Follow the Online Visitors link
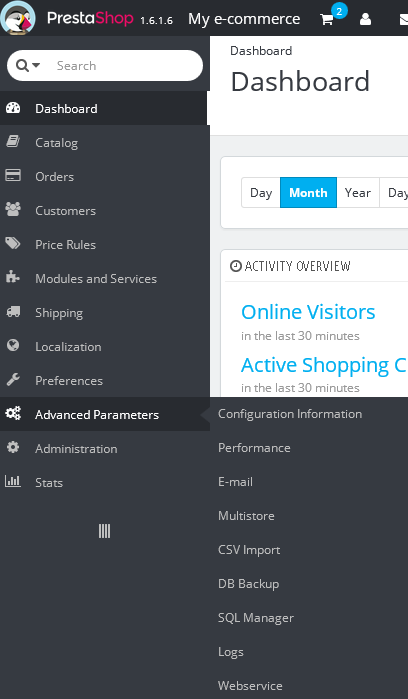 click(x=308, y=312)
